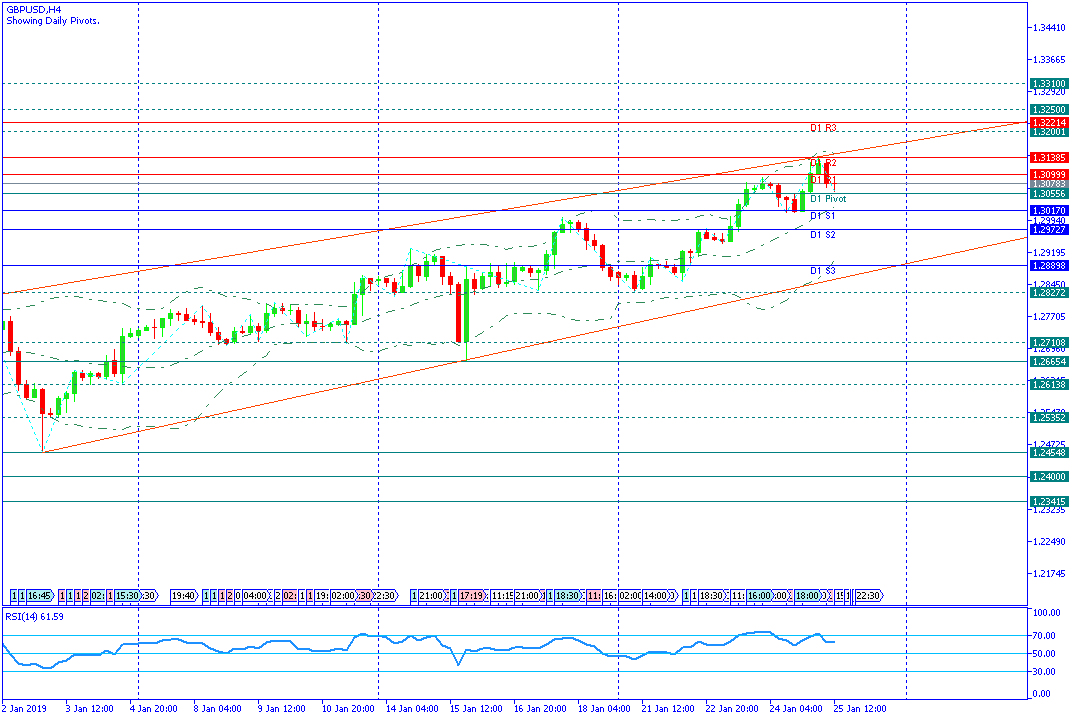Select the grey current price 1.30783 tag
The image size is (1080, 720).
pyautogui.click(x=1048, y=184)
